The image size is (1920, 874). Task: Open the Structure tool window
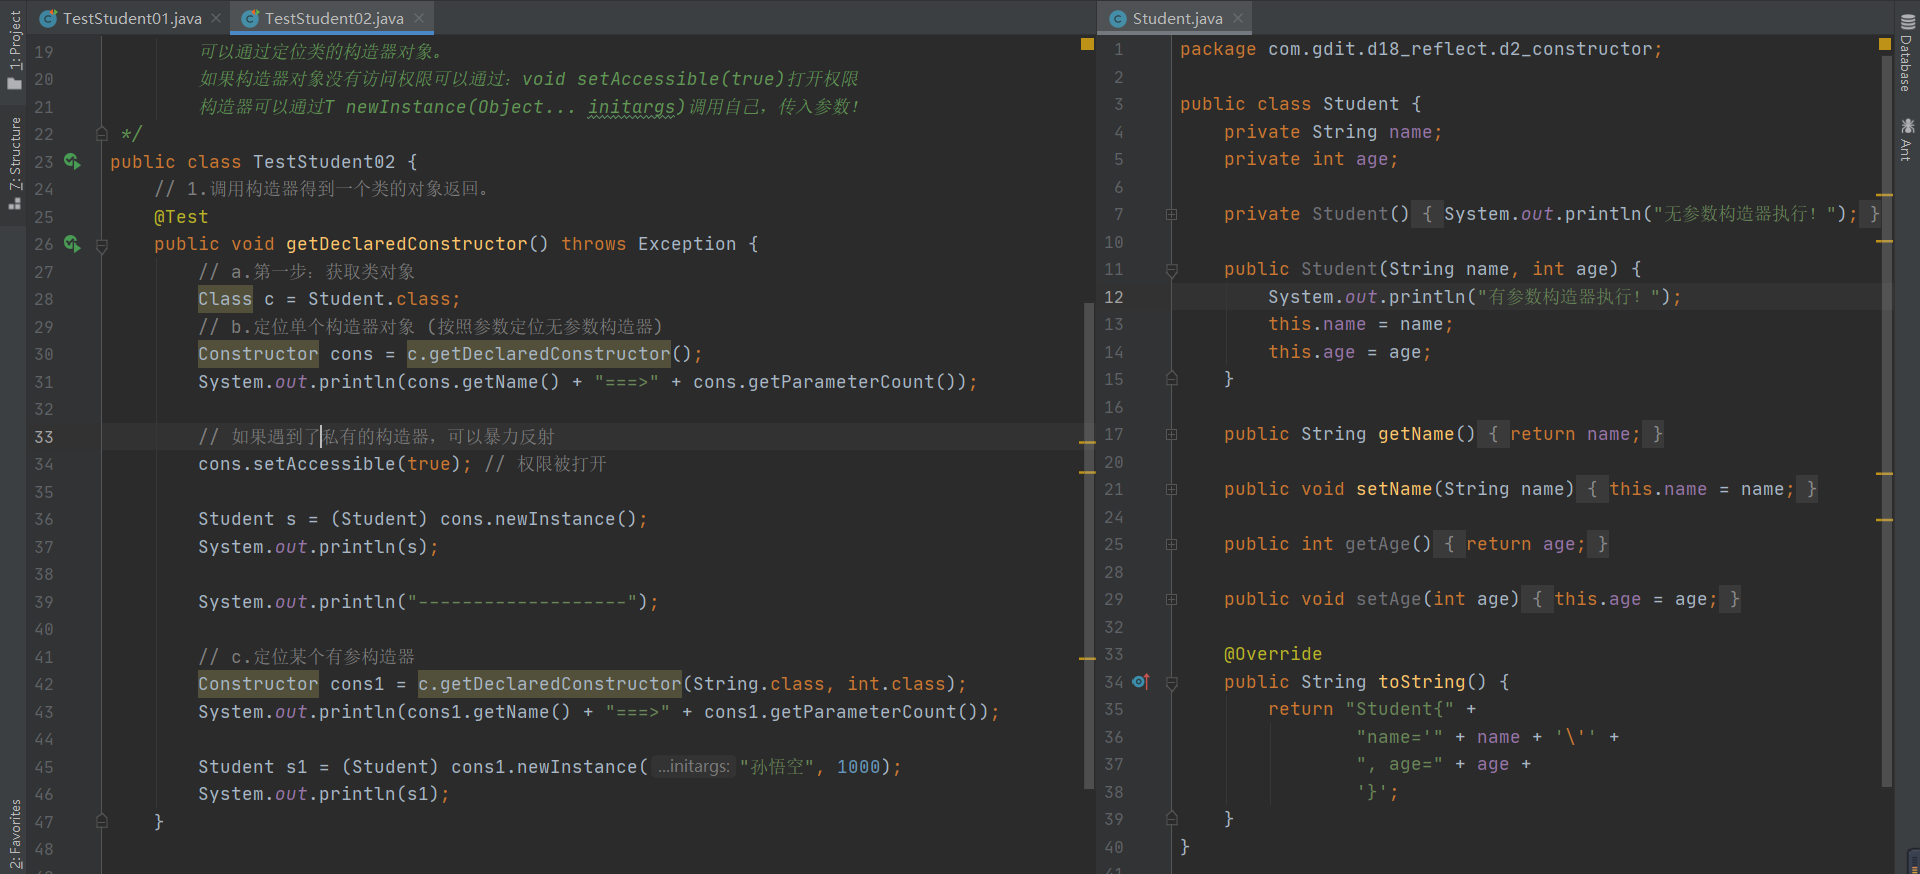click(14, 162)
